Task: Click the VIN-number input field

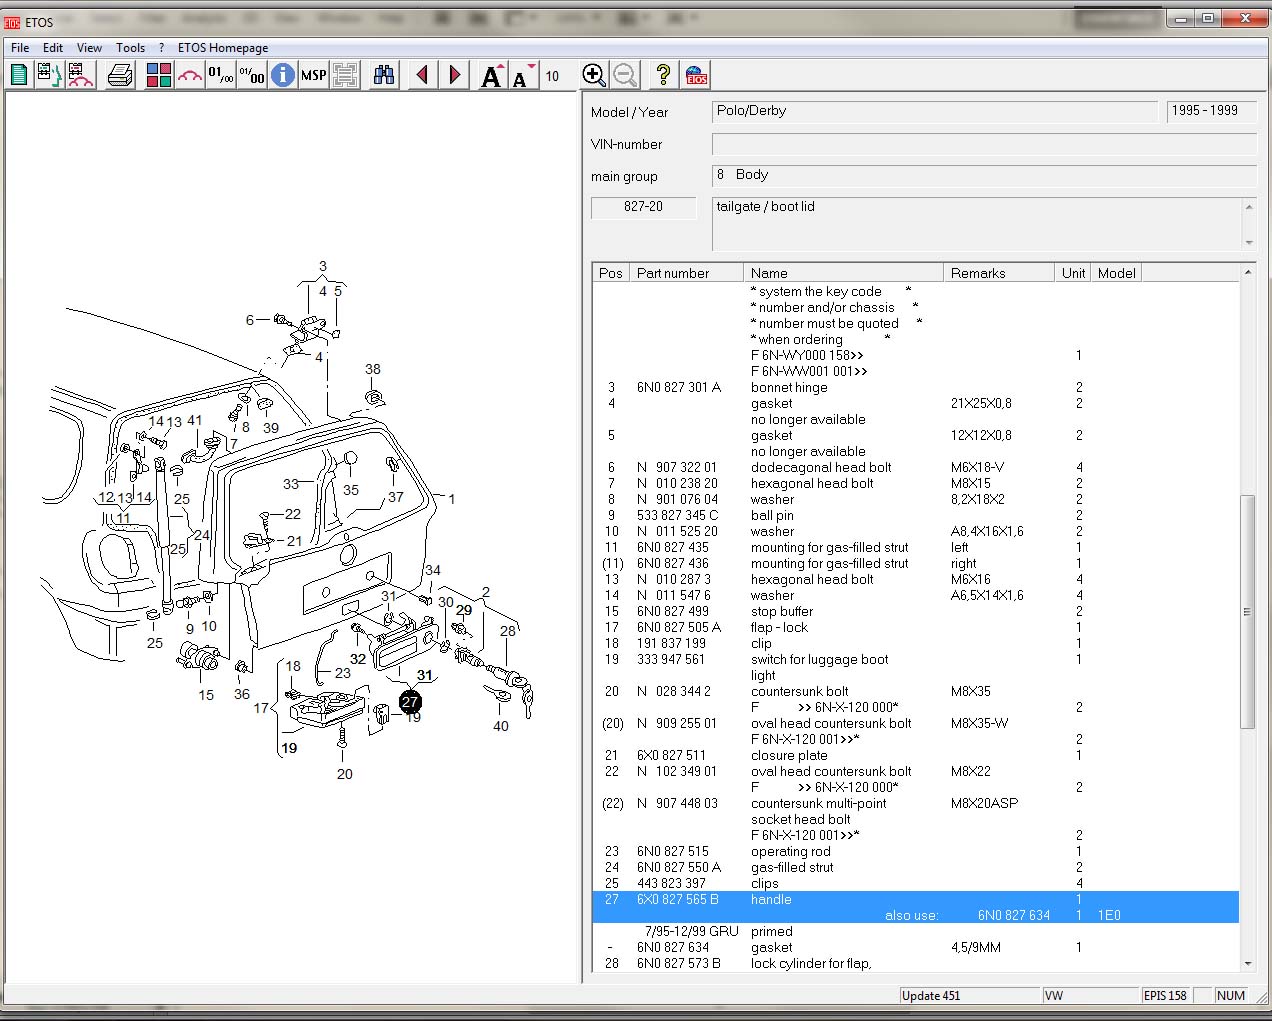Action: coord(983,145)
